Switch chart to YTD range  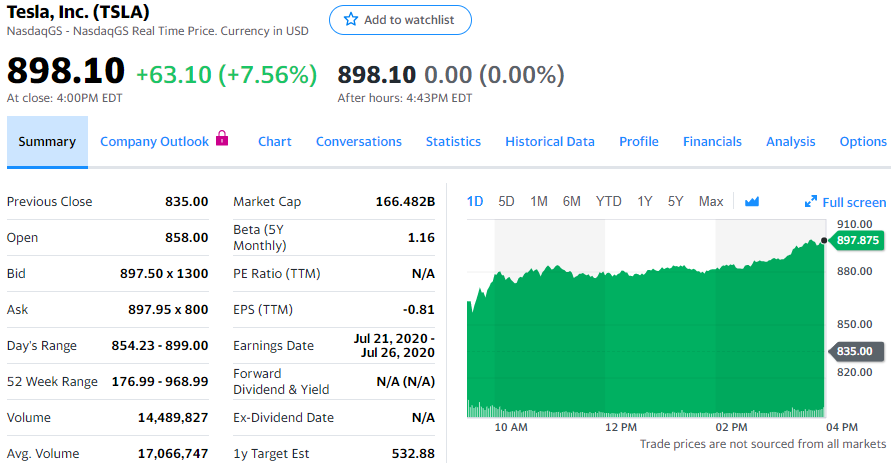608,201
